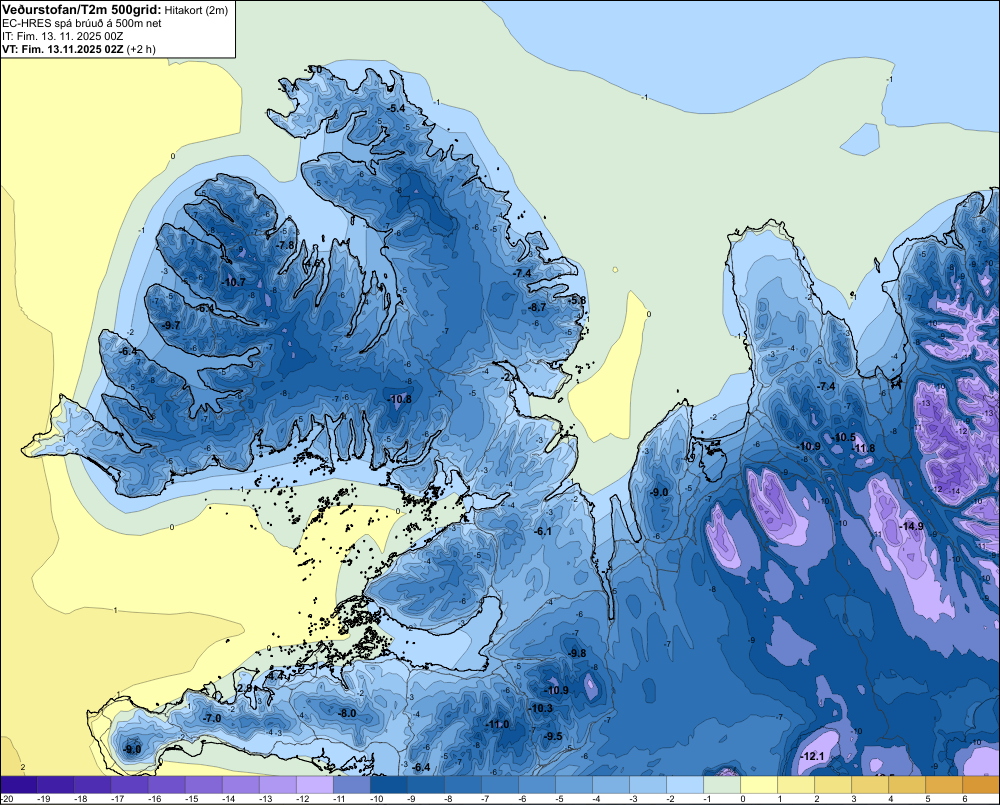The height and width of the screenshot is (805, 1000).
Task: Click the '-9.5' temperature label on the map
Action: [554, 736]
